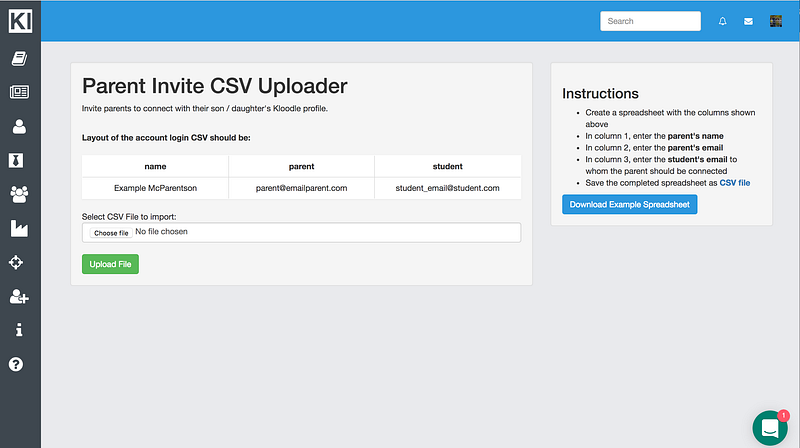Click the green Upload File button
The width and height of the screenshot is (800, 448).
pos(110,264)
